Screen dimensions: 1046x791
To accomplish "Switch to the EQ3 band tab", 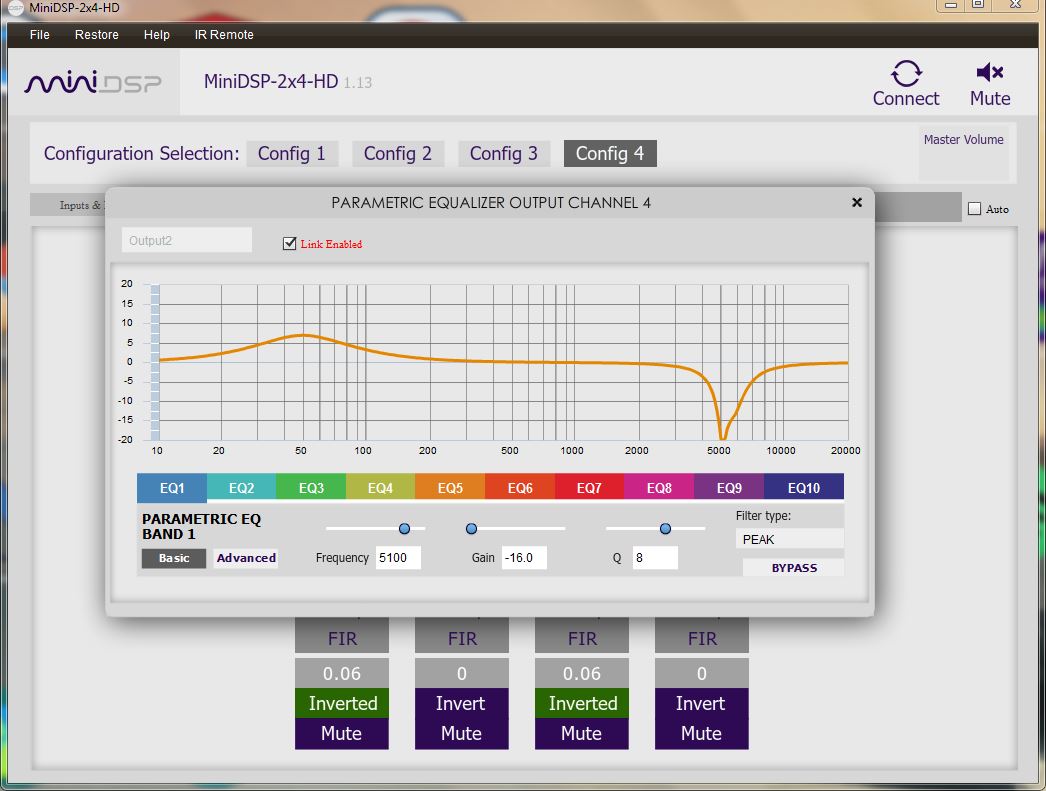I will [311, 488].
